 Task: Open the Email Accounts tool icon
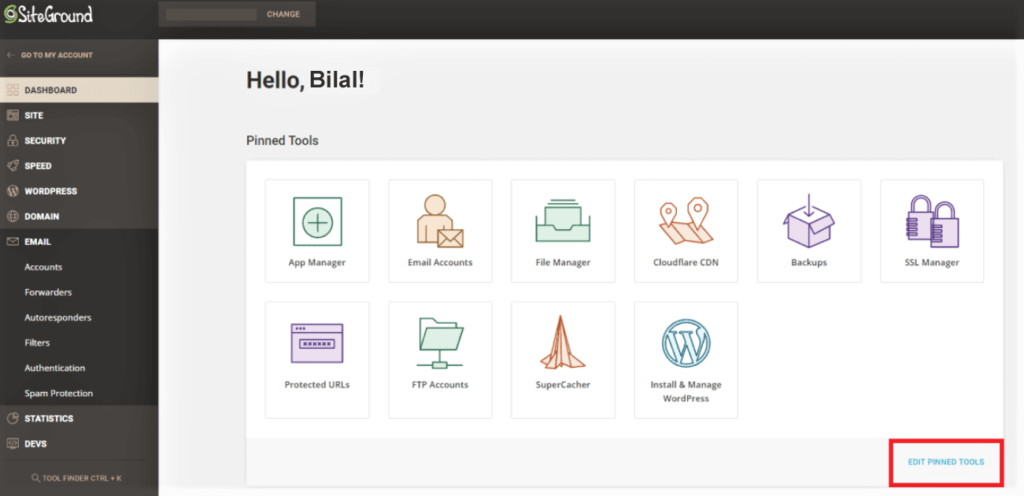click(440, 221)
